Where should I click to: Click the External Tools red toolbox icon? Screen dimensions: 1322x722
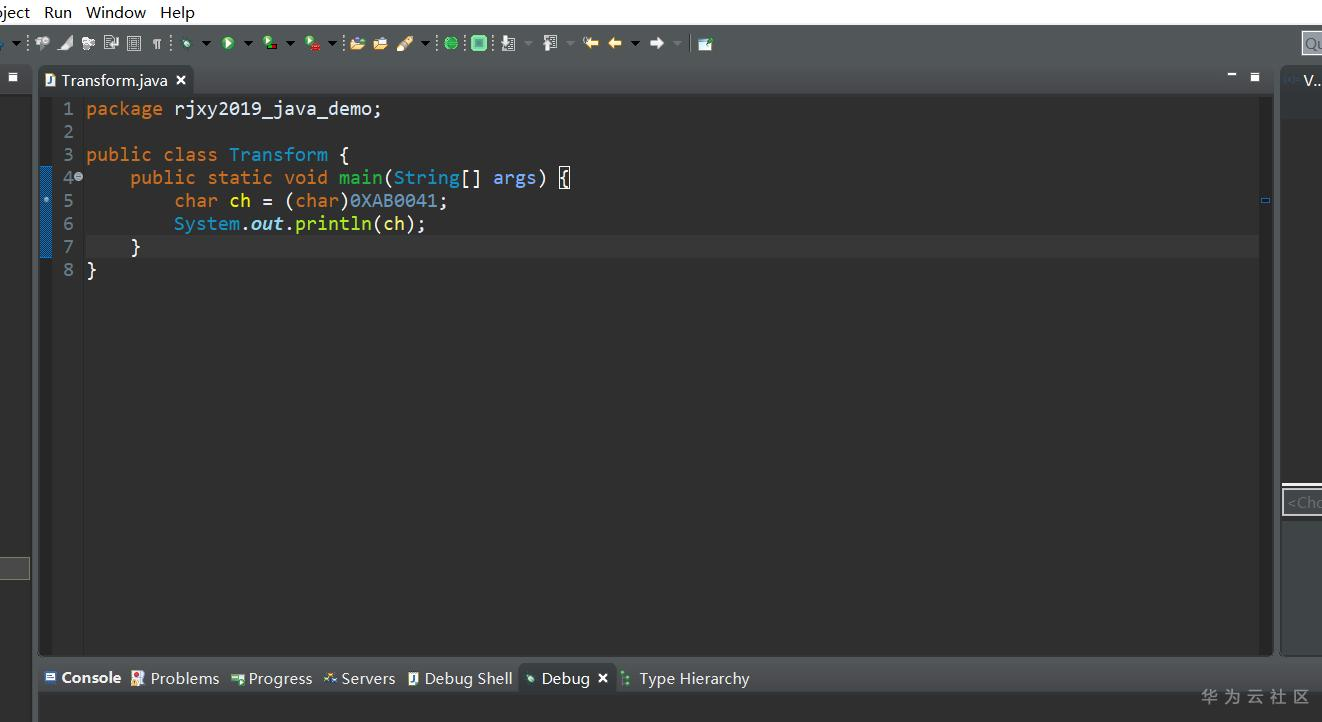point(312,43)
